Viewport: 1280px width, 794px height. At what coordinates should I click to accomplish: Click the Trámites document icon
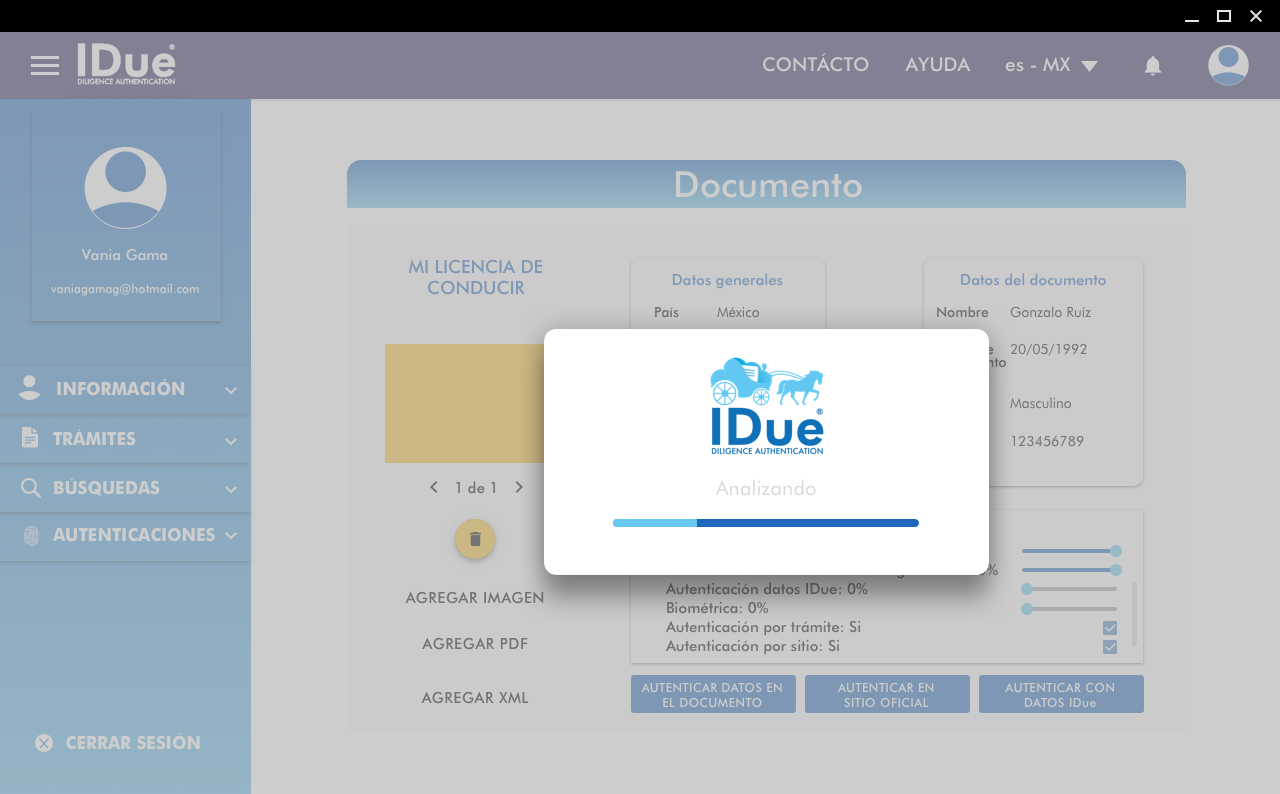[30, 438]
